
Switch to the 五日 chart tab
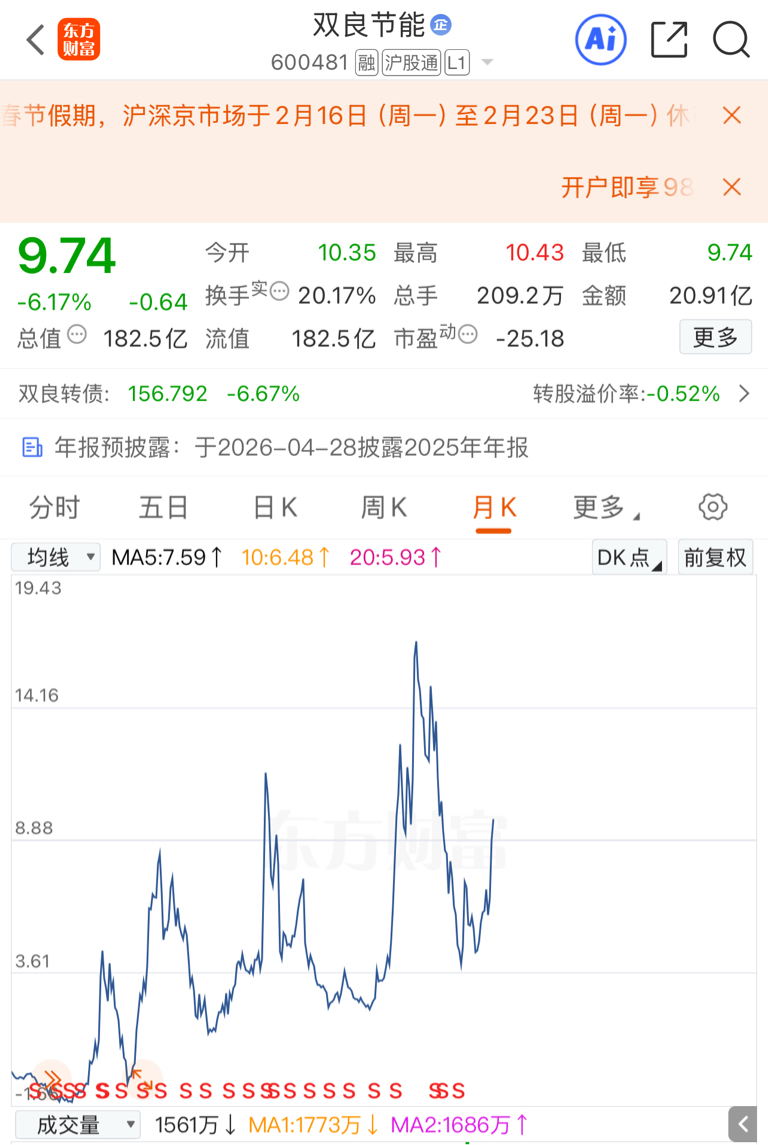click(x=164, y=508)
